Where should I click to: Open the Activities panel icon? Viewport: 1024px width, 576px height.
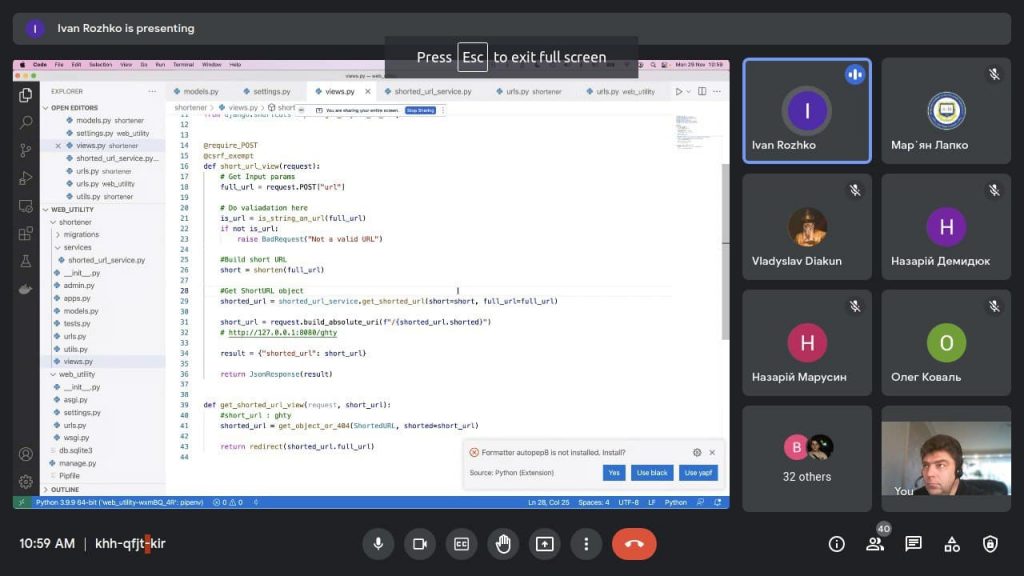click(x=952, y=544)
